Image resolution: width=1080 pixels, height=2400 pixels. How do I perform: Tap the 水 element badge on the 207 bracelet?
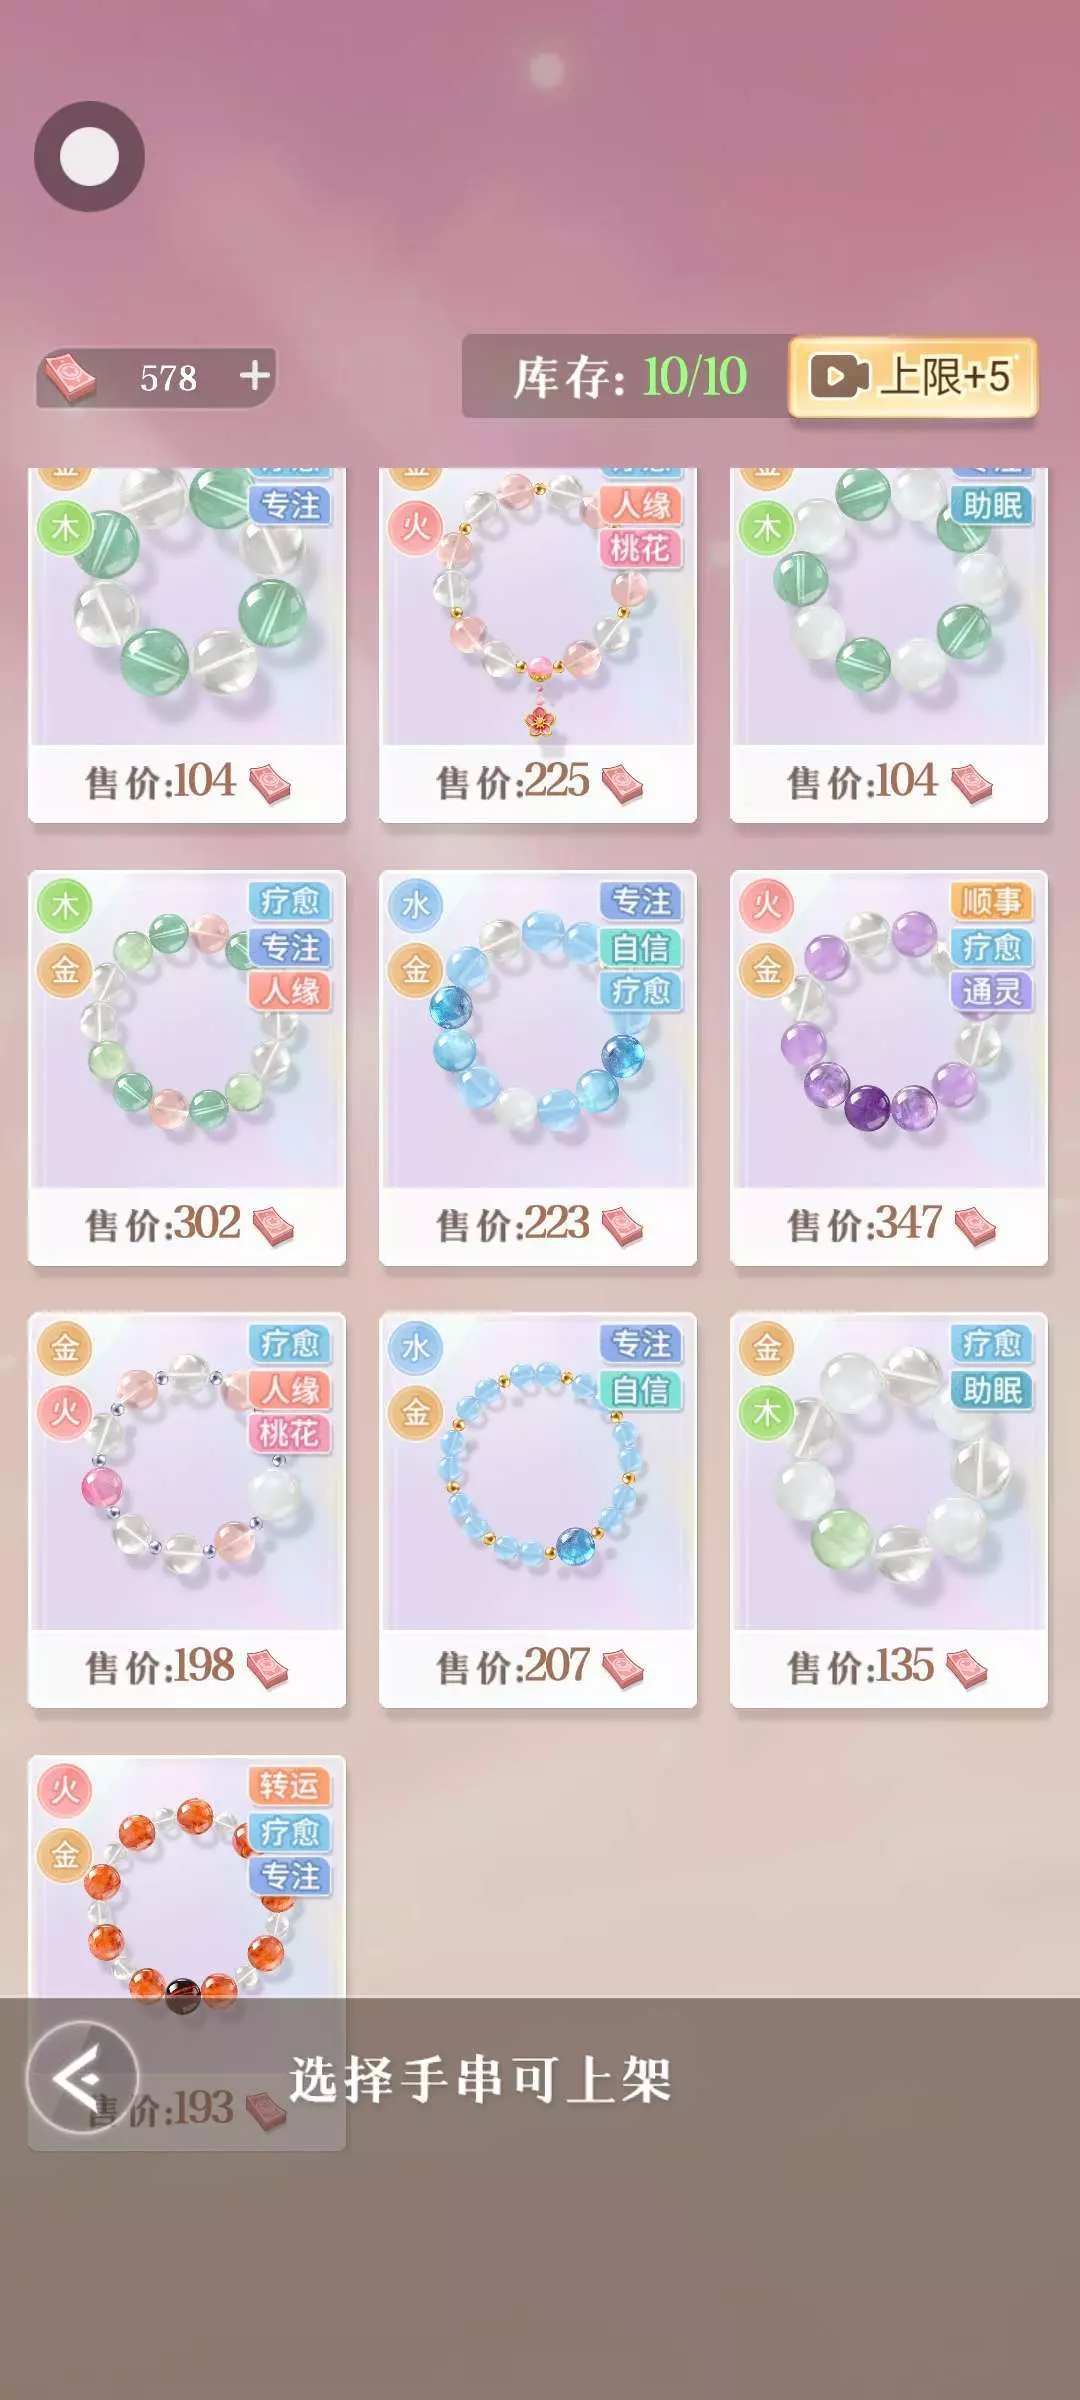click(416, 1347)
